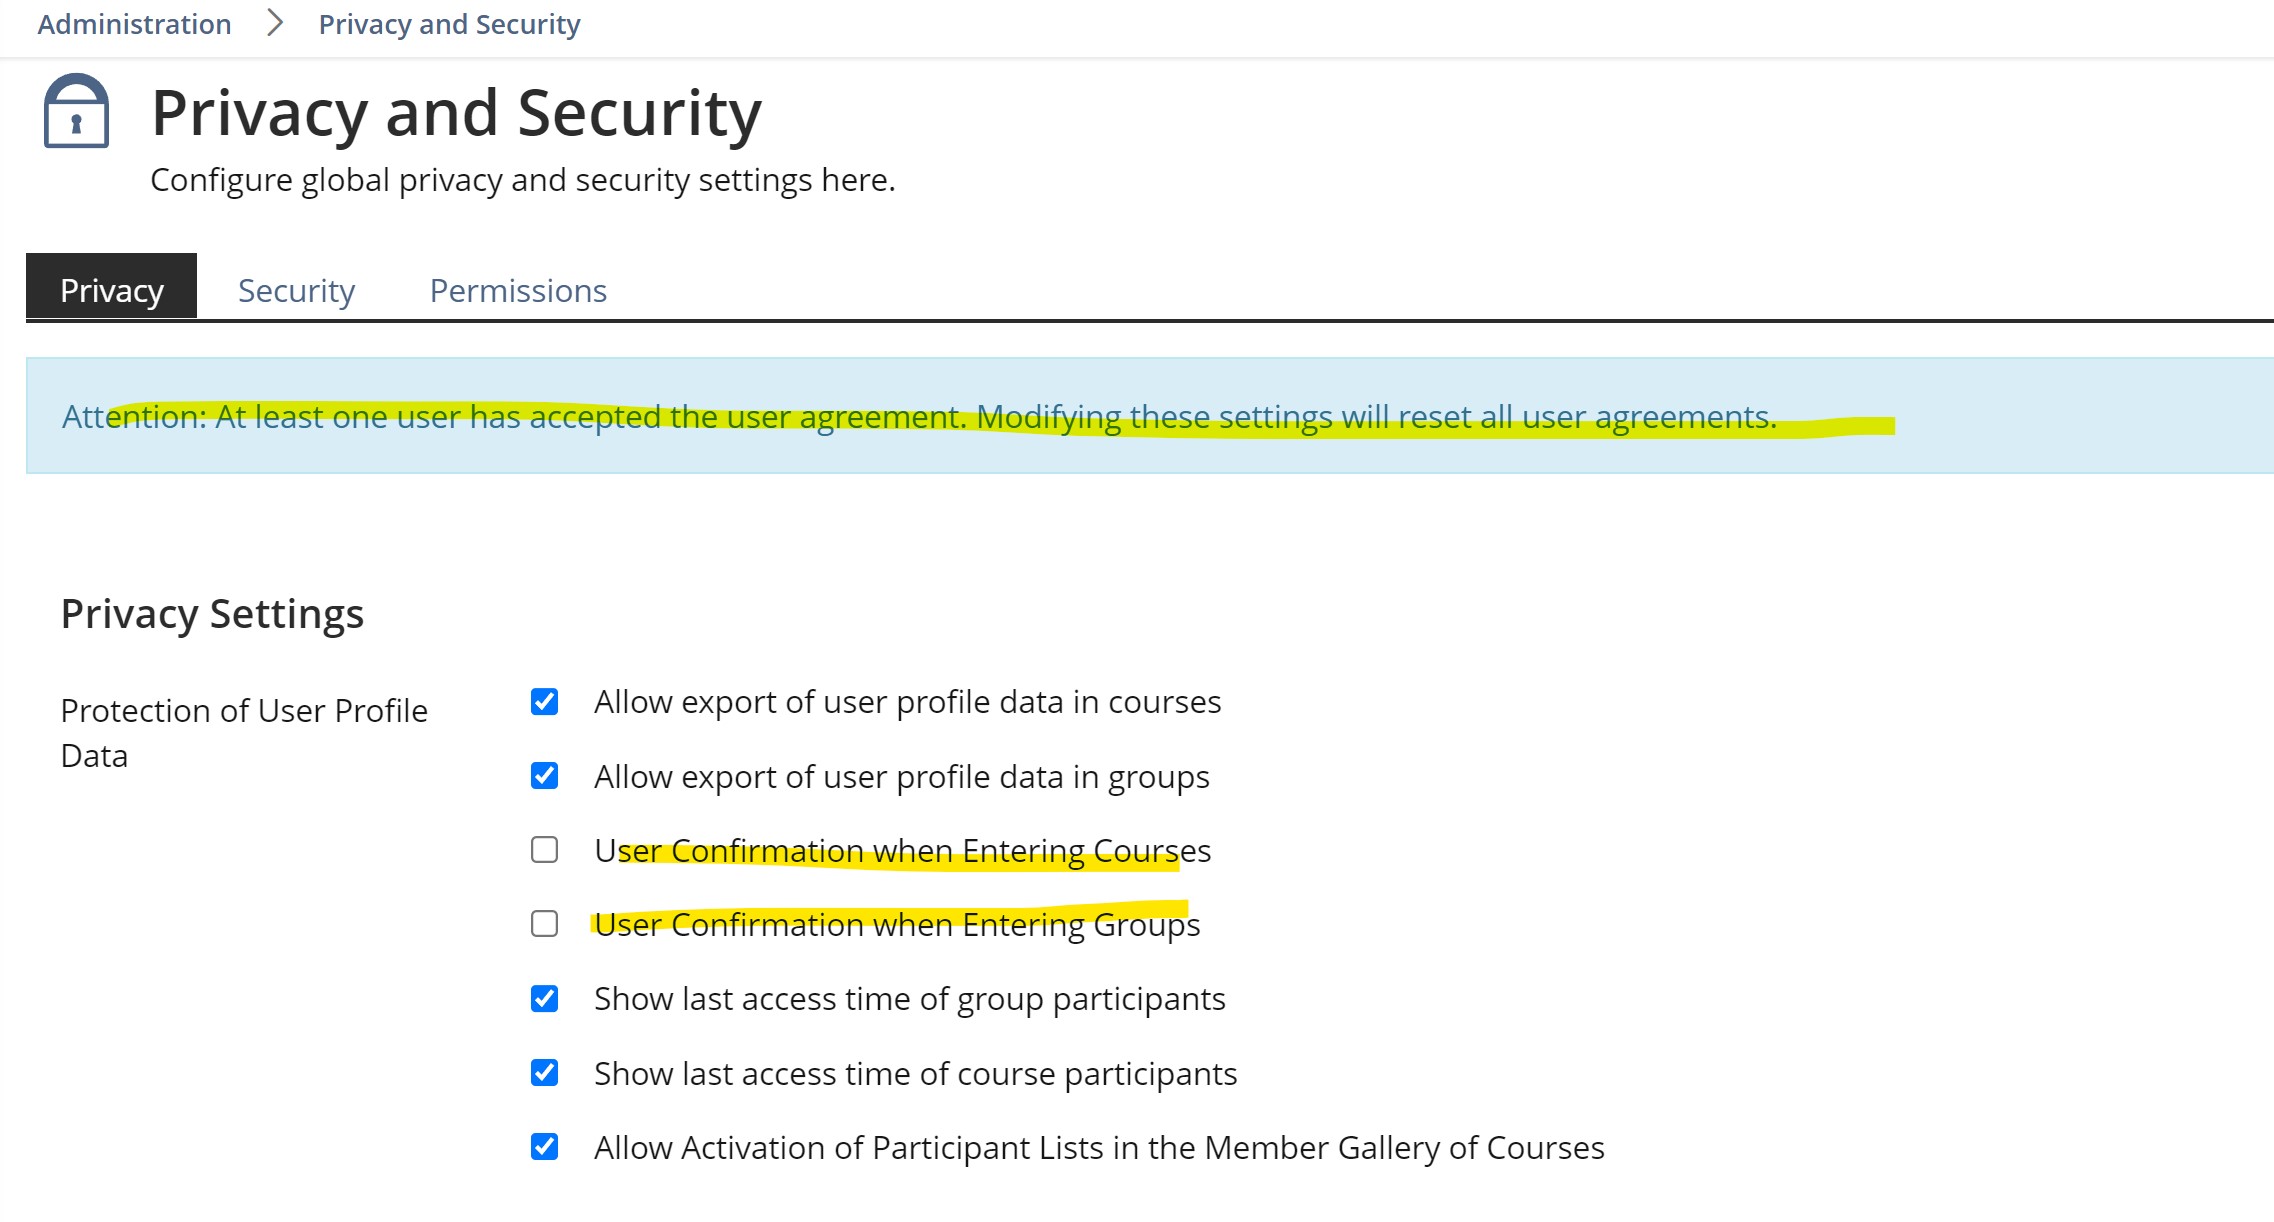Click the Privacy and Security page heading
2274x1222 pixels.
coord(456,113)
